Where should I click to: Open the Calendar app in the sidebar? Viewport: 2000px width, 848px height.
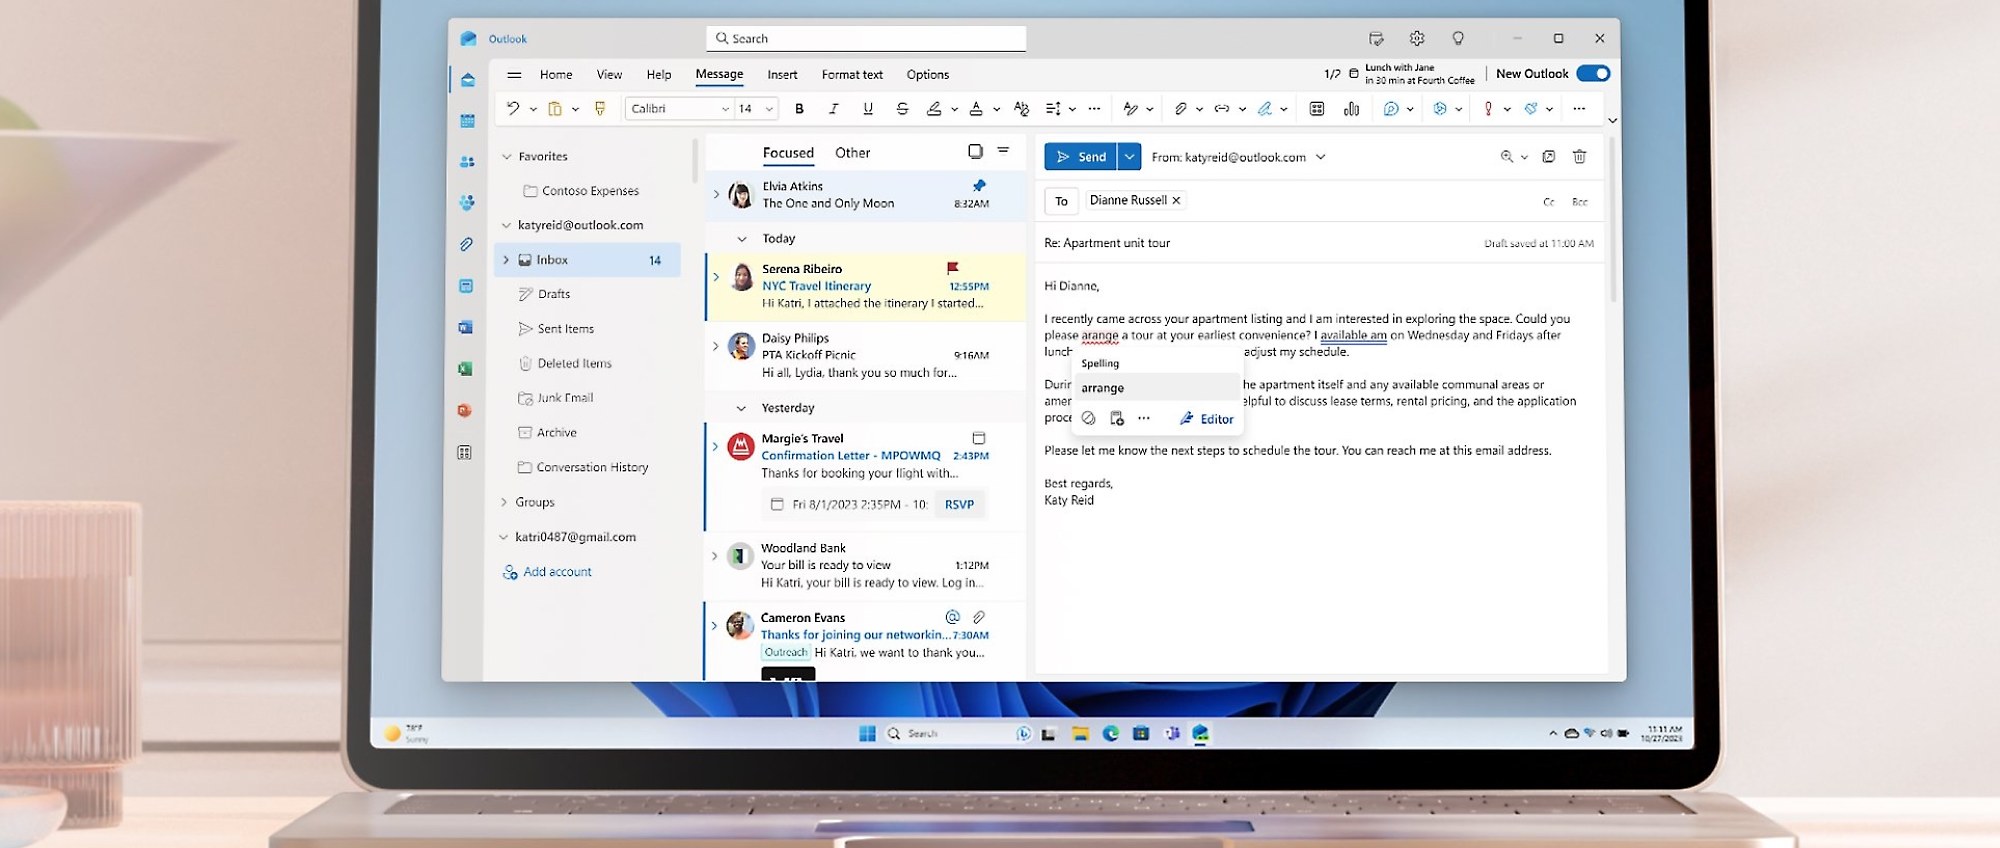[x=467, y=121]
